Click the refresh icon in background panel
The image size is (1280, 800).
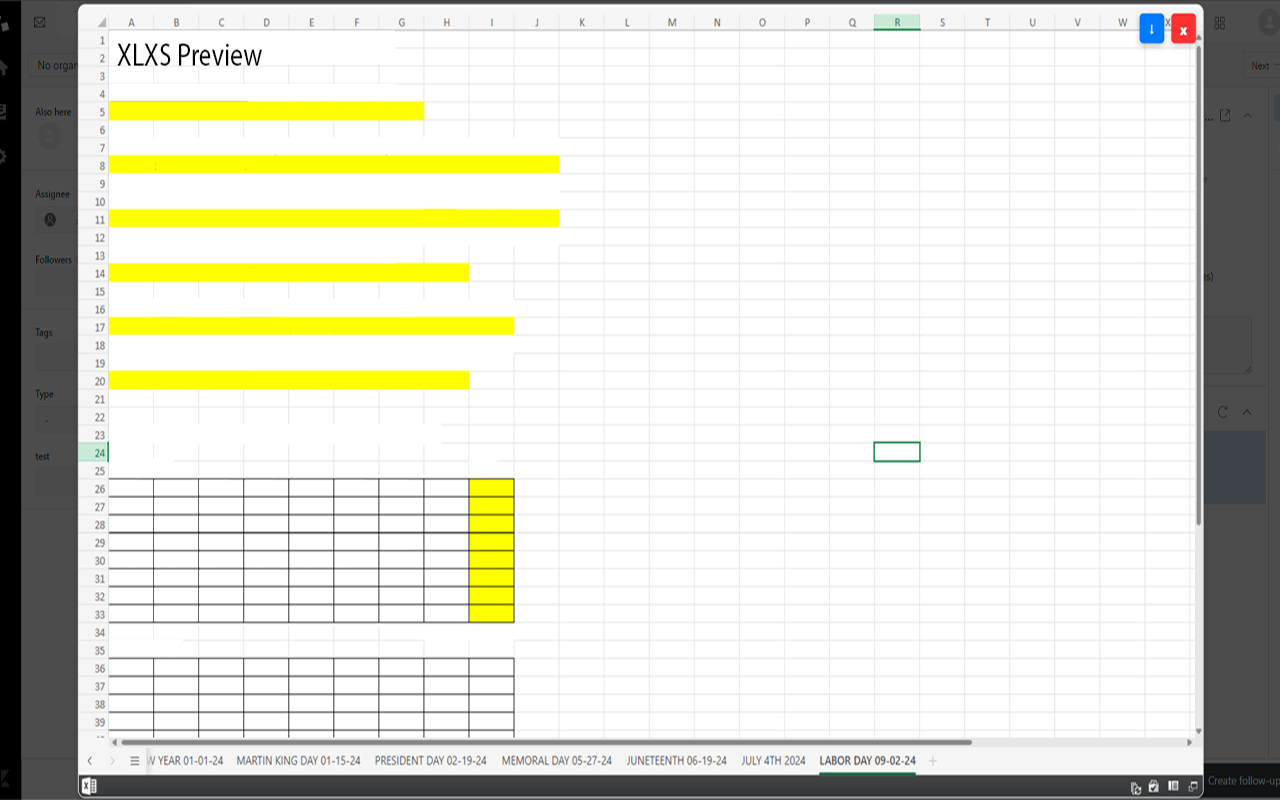point(1222,412)
